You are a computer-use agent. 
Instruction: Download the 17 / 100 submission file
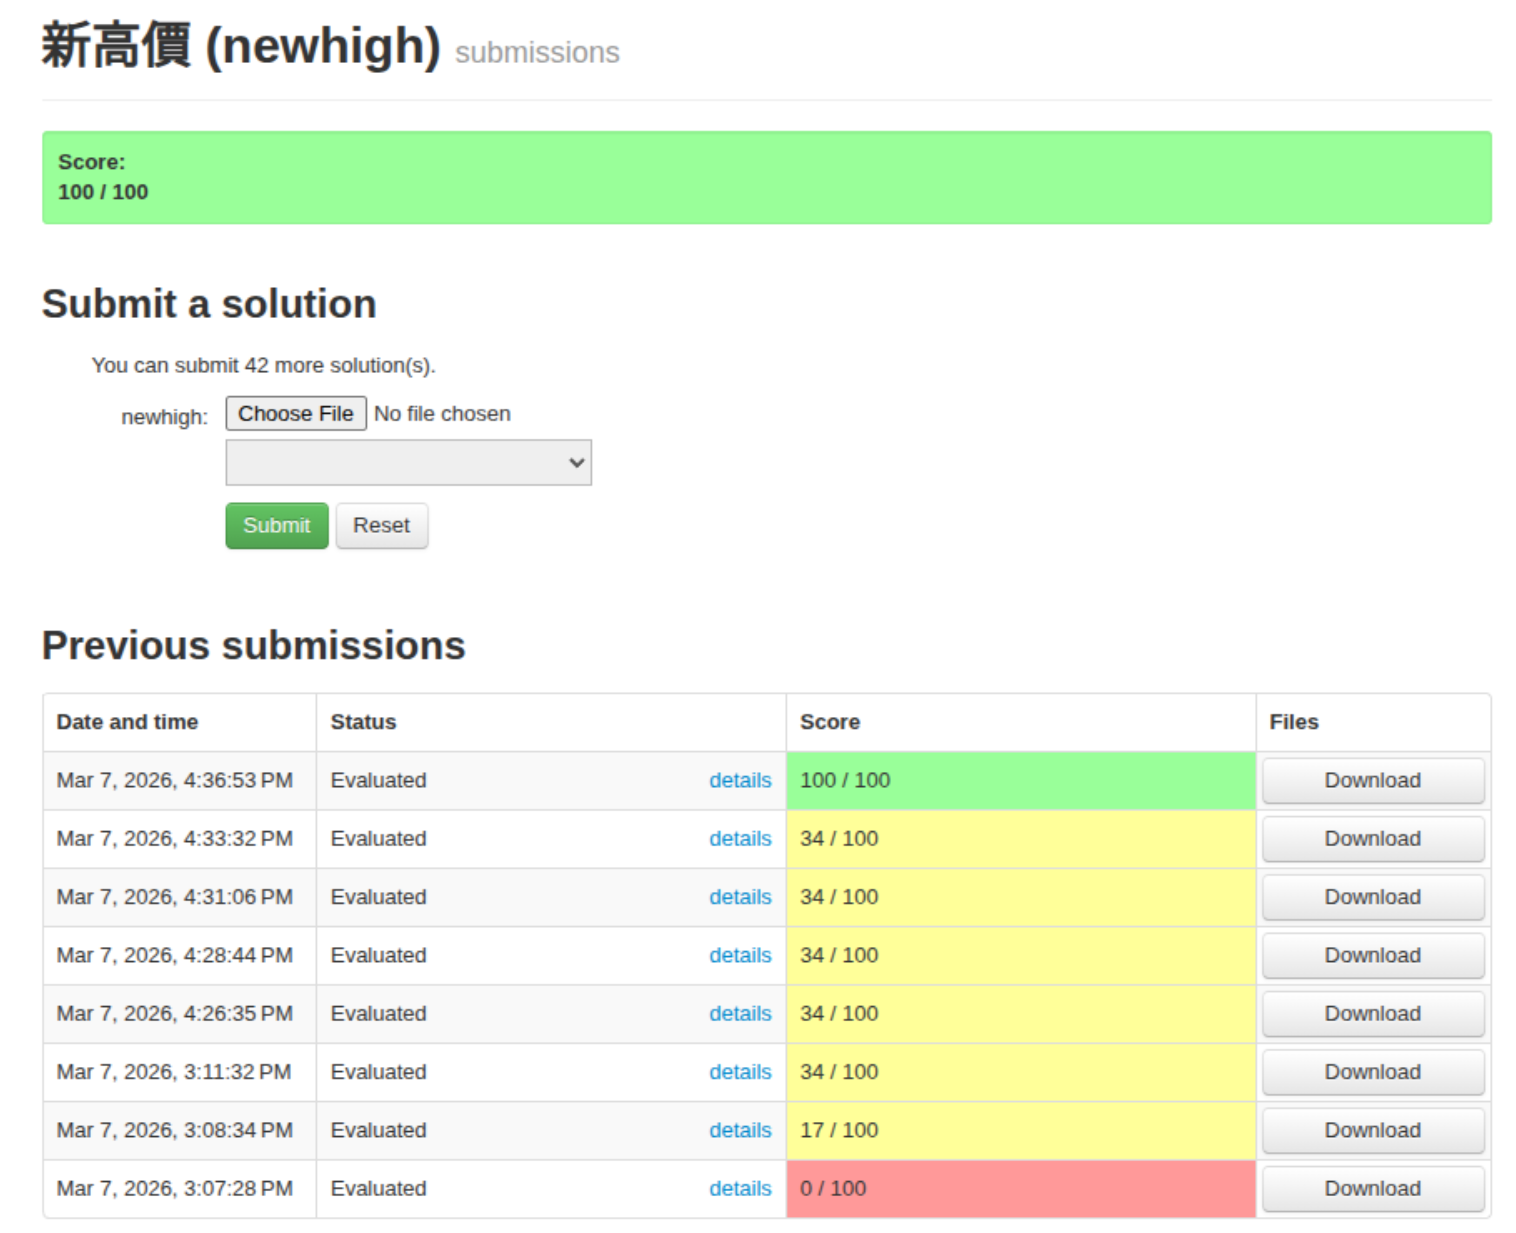click(1372, 1131)
